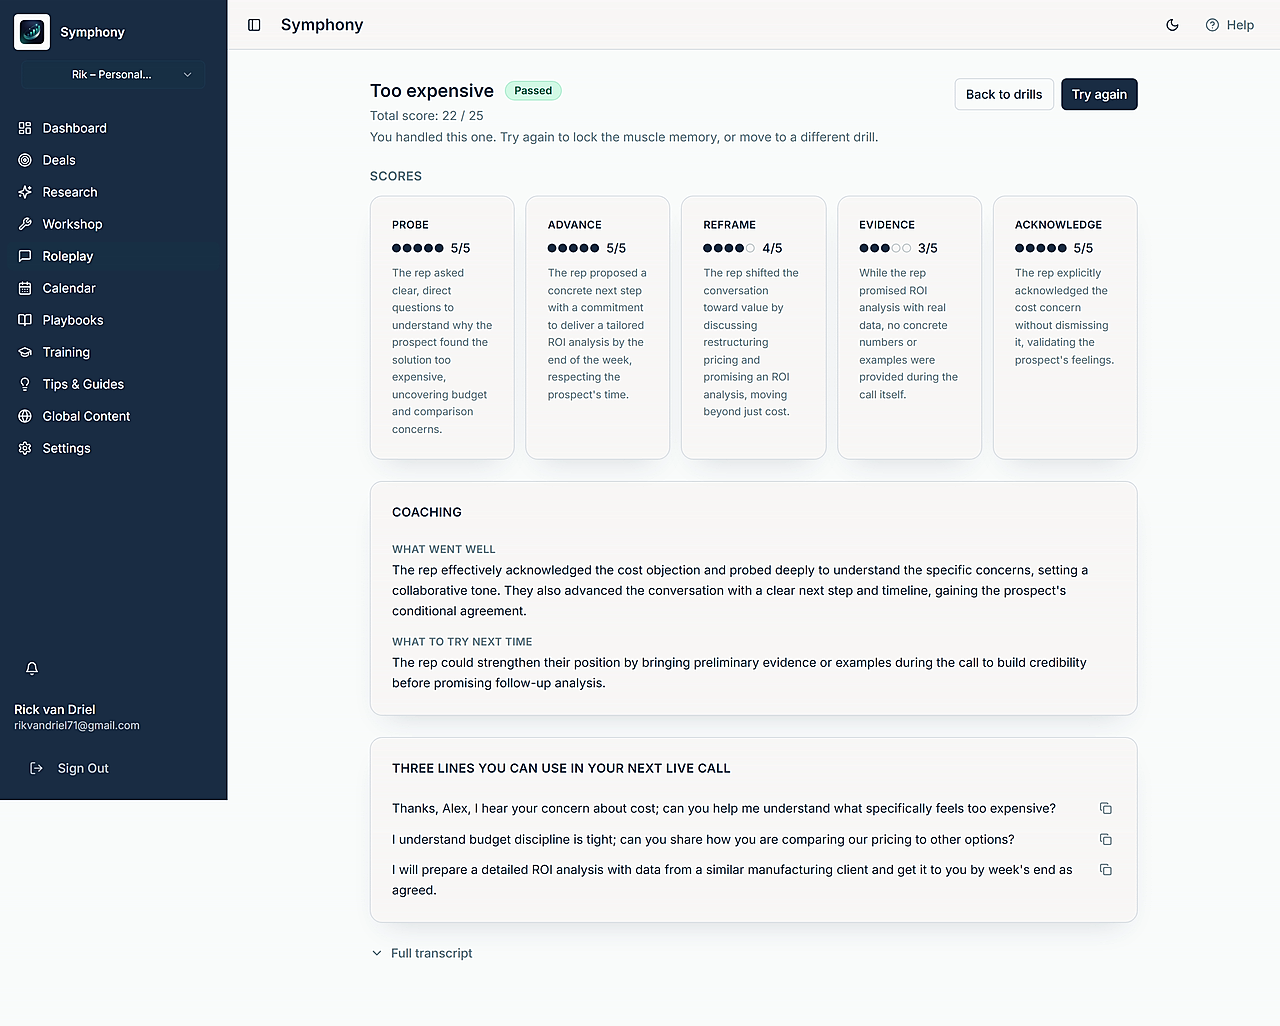
Task: Click the Help question mark icon
Action: (x=1212, y=25)
